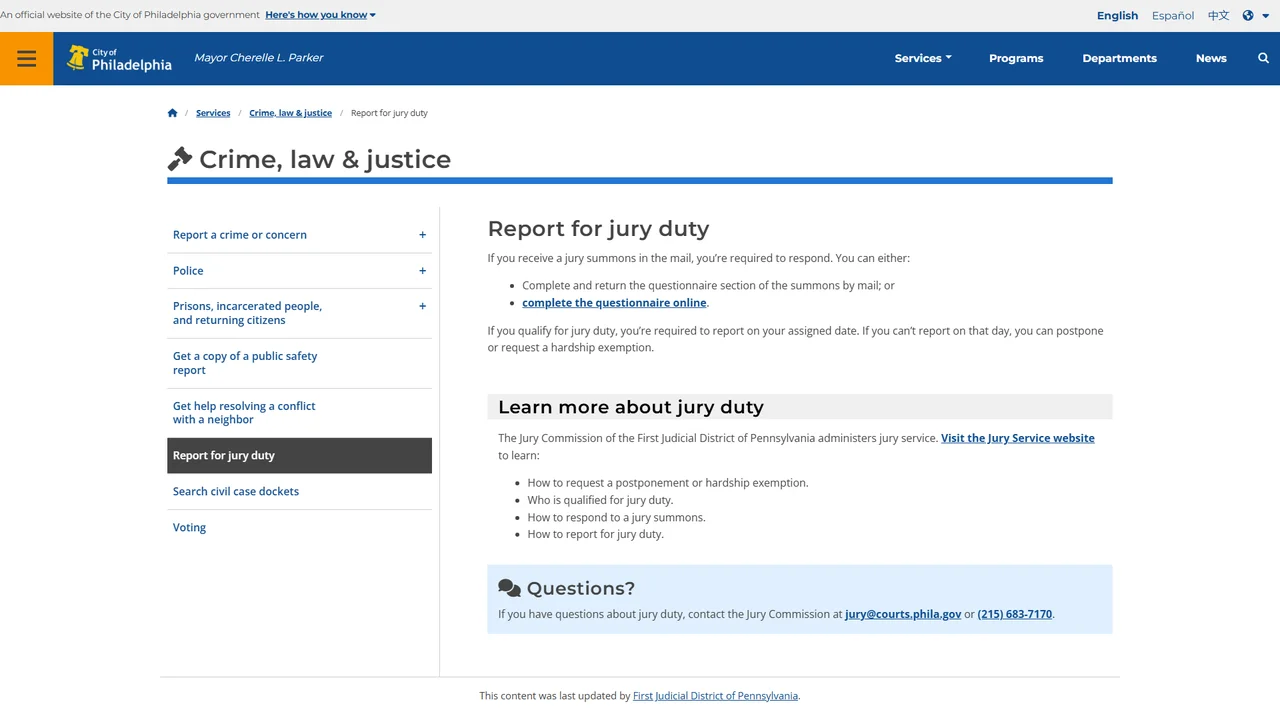Click 'complete the questionnaire online' link
The image size is (1280, 720).
point(614,303)
